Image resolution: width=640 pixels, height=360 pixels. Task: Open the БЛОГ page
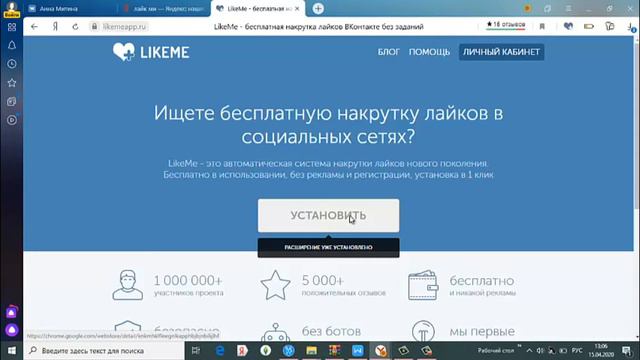[x=388, y=52]
